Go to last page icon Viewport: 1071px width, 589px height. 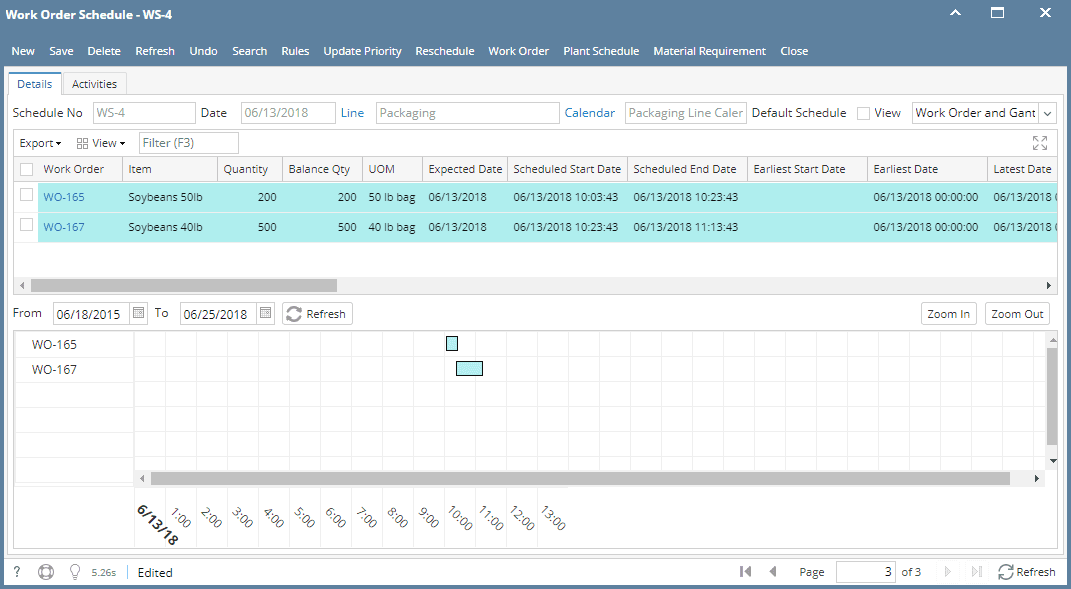pos(977,572)
